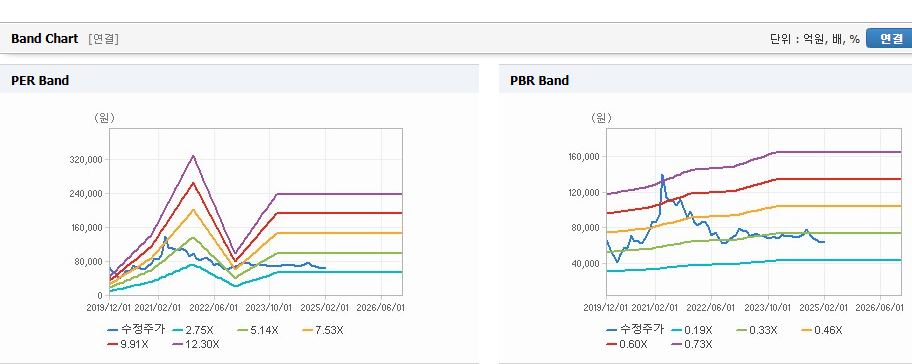The width and height of the screenshot is (912, 364).
Task: Click the 2025/02/01 axis label in PER chart
Action: coord(325,306)
